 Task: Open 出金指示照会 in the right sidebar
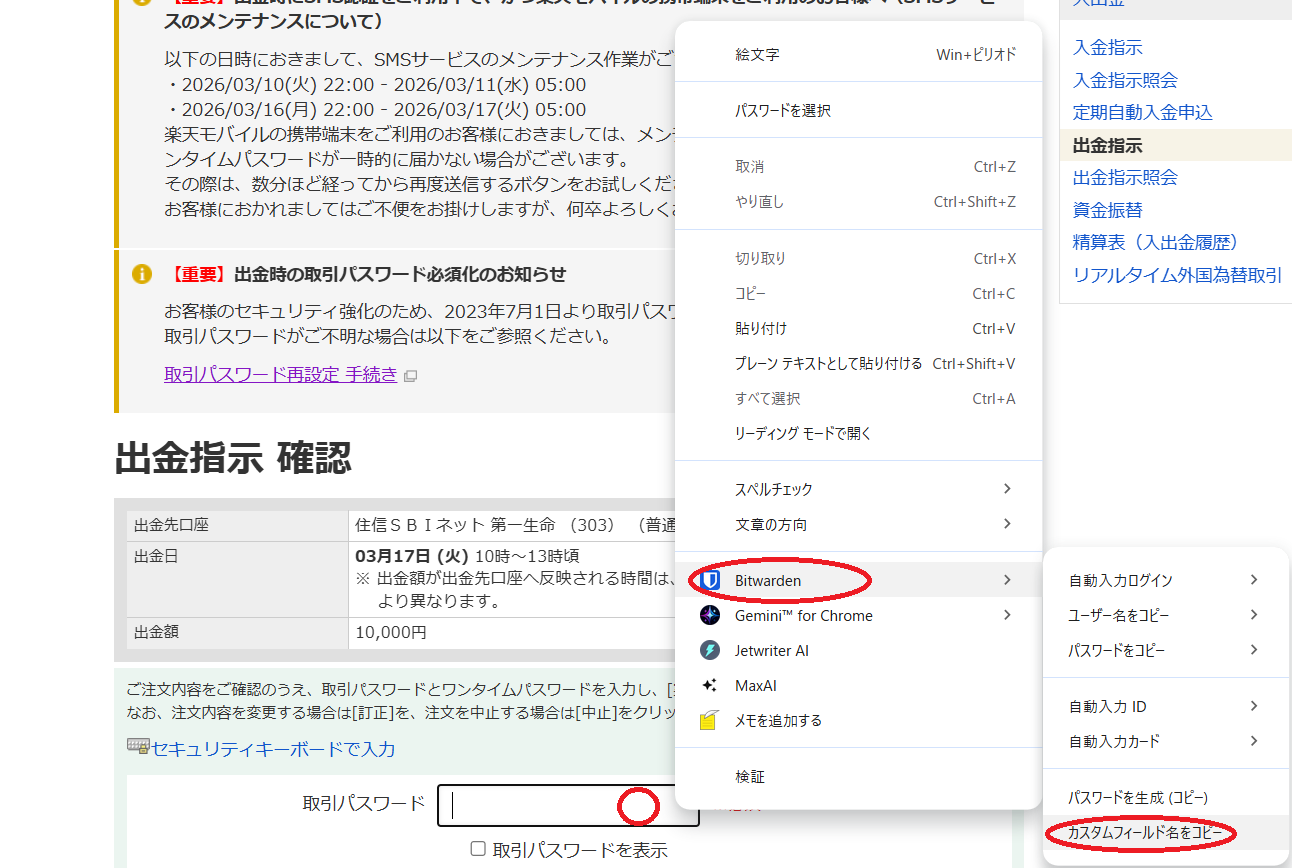(x=1125, y=177)
